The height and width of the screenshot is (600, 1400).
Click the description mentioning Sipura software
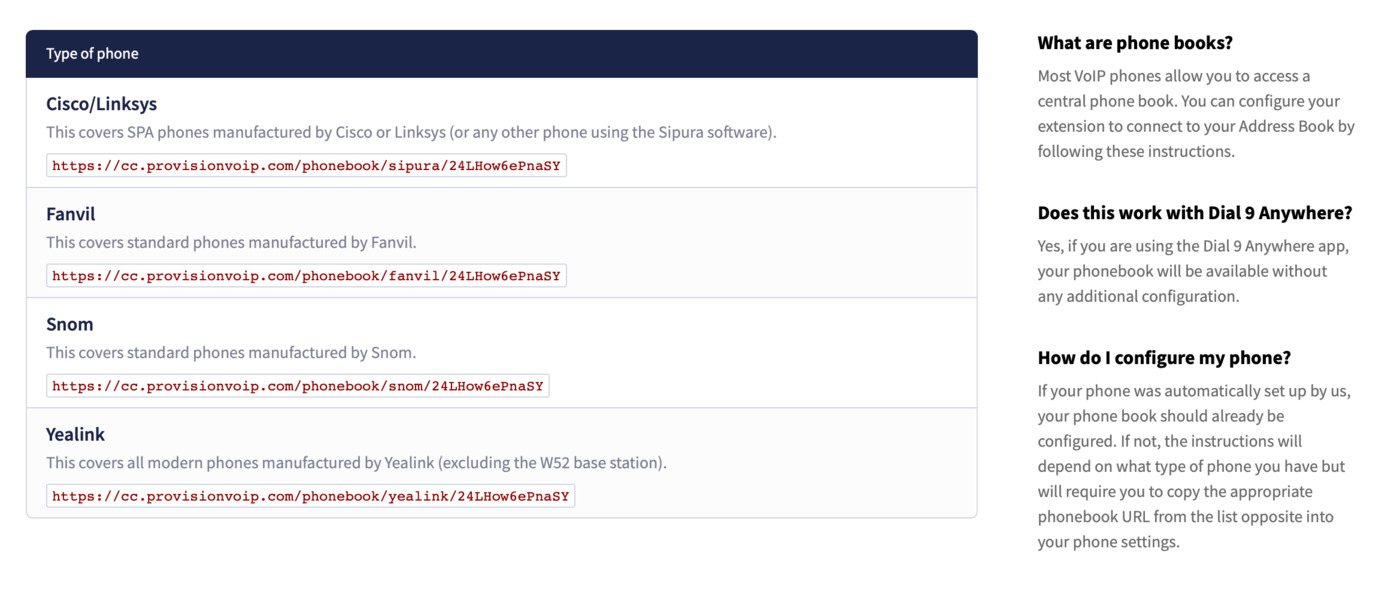(x=411, y=132)
